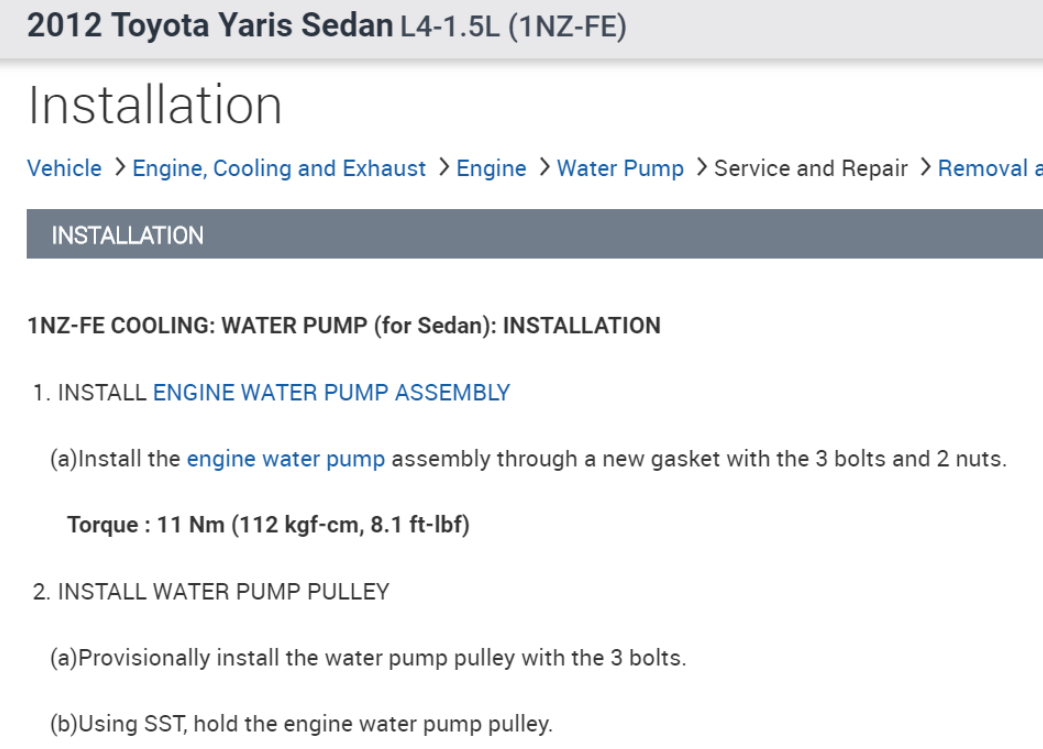Screen dimensions: 1043x749
Task: Select the Service and Repair breadcrumb
Action: pos(810,168)
